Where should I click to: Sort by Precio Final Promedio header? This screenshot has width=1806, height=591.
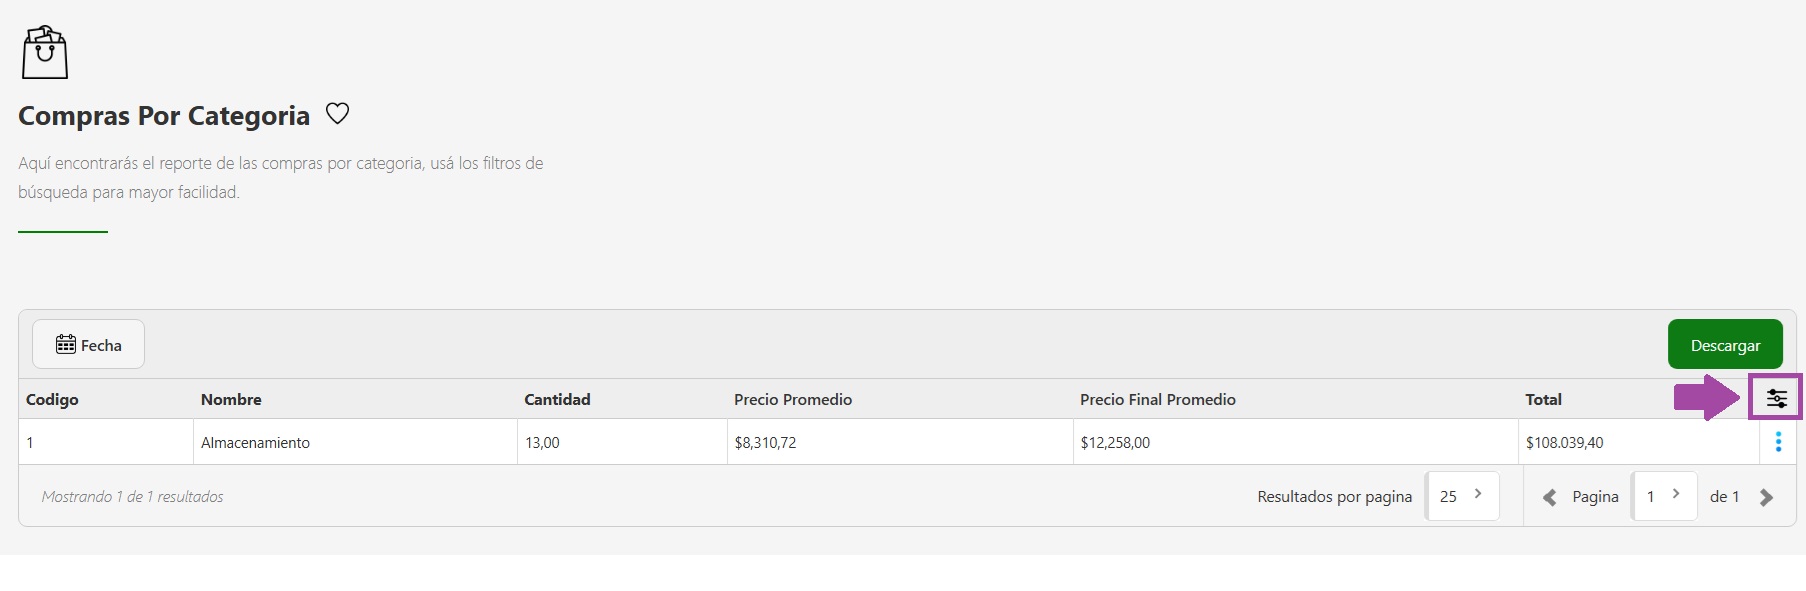1158,400
